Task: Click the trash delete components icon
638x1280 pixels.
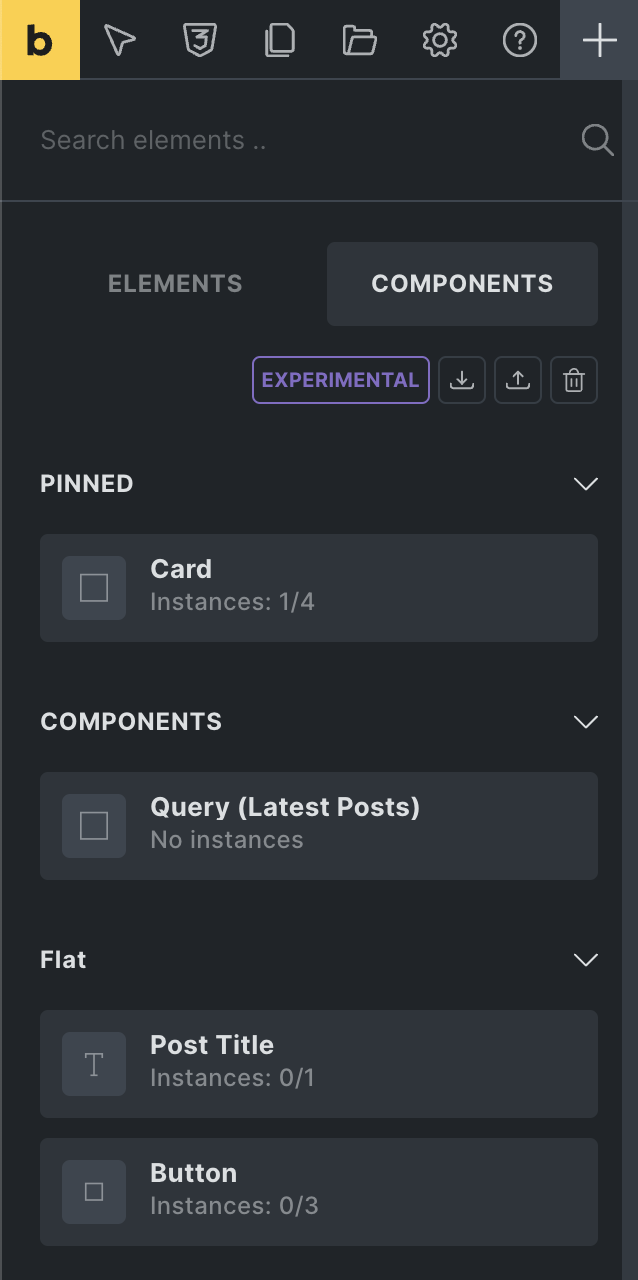Action: pyautogui.click(x=574, y=380)
